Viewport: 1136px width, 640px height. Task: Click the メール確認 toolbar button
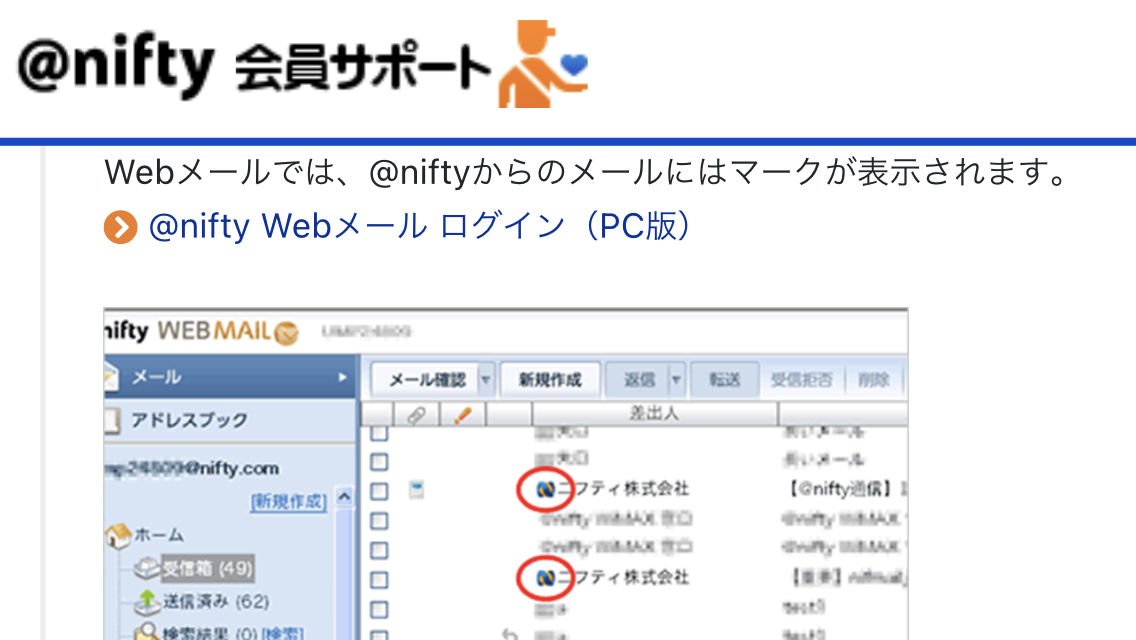pos(426,379)
